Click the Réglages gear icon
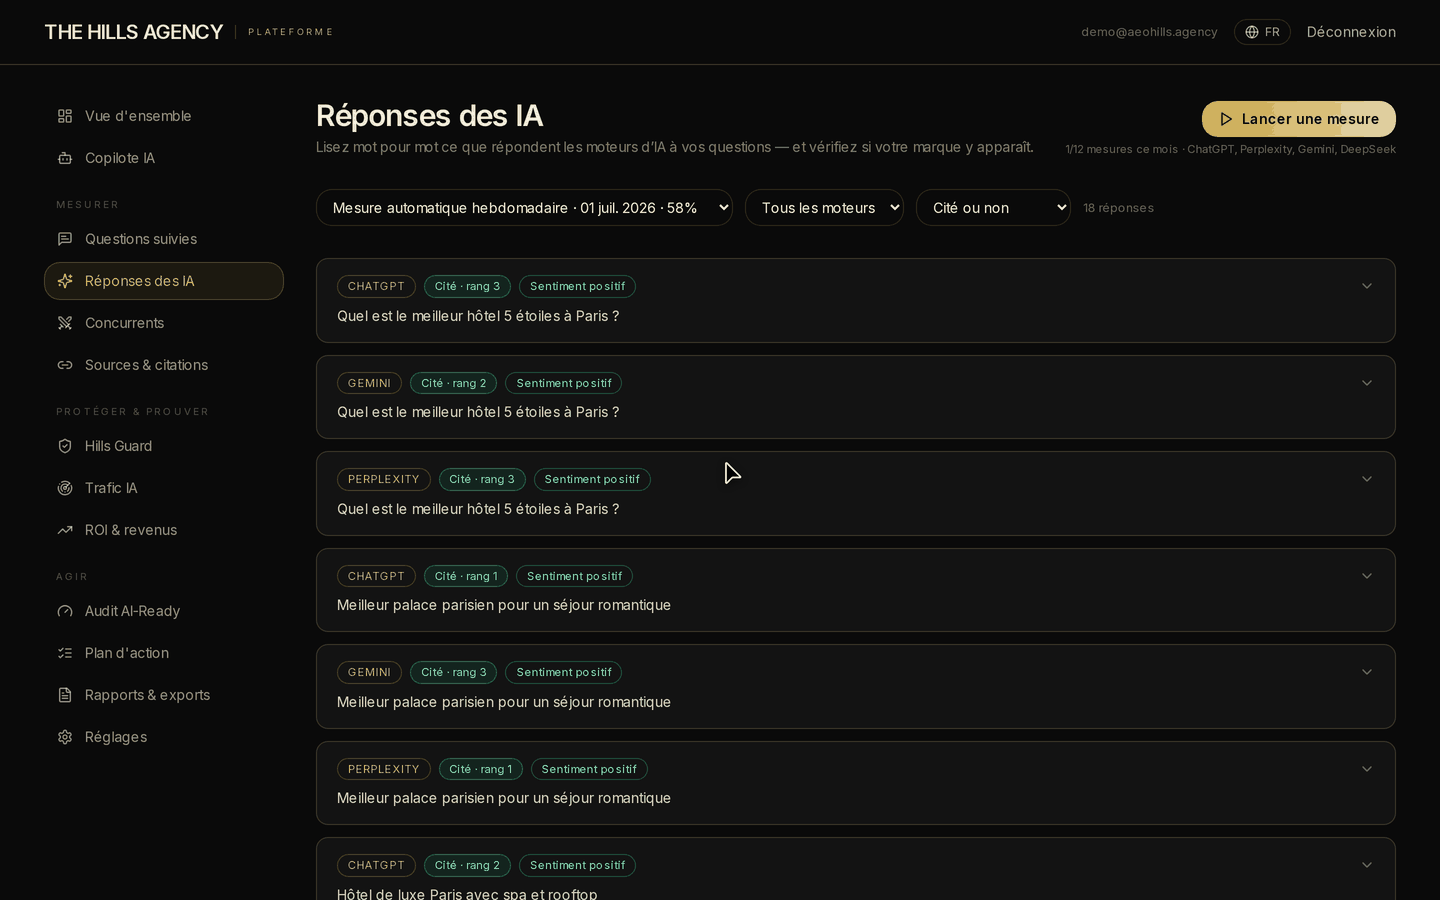 pos(65,737)
